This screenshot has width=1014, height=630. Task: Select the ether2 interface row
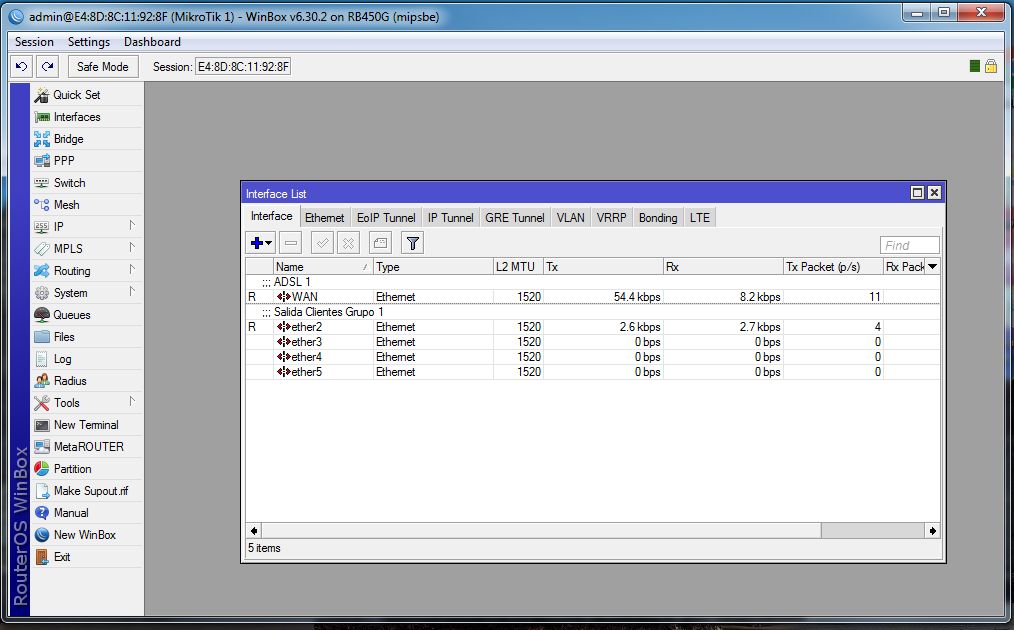click(x=592, y=327)
